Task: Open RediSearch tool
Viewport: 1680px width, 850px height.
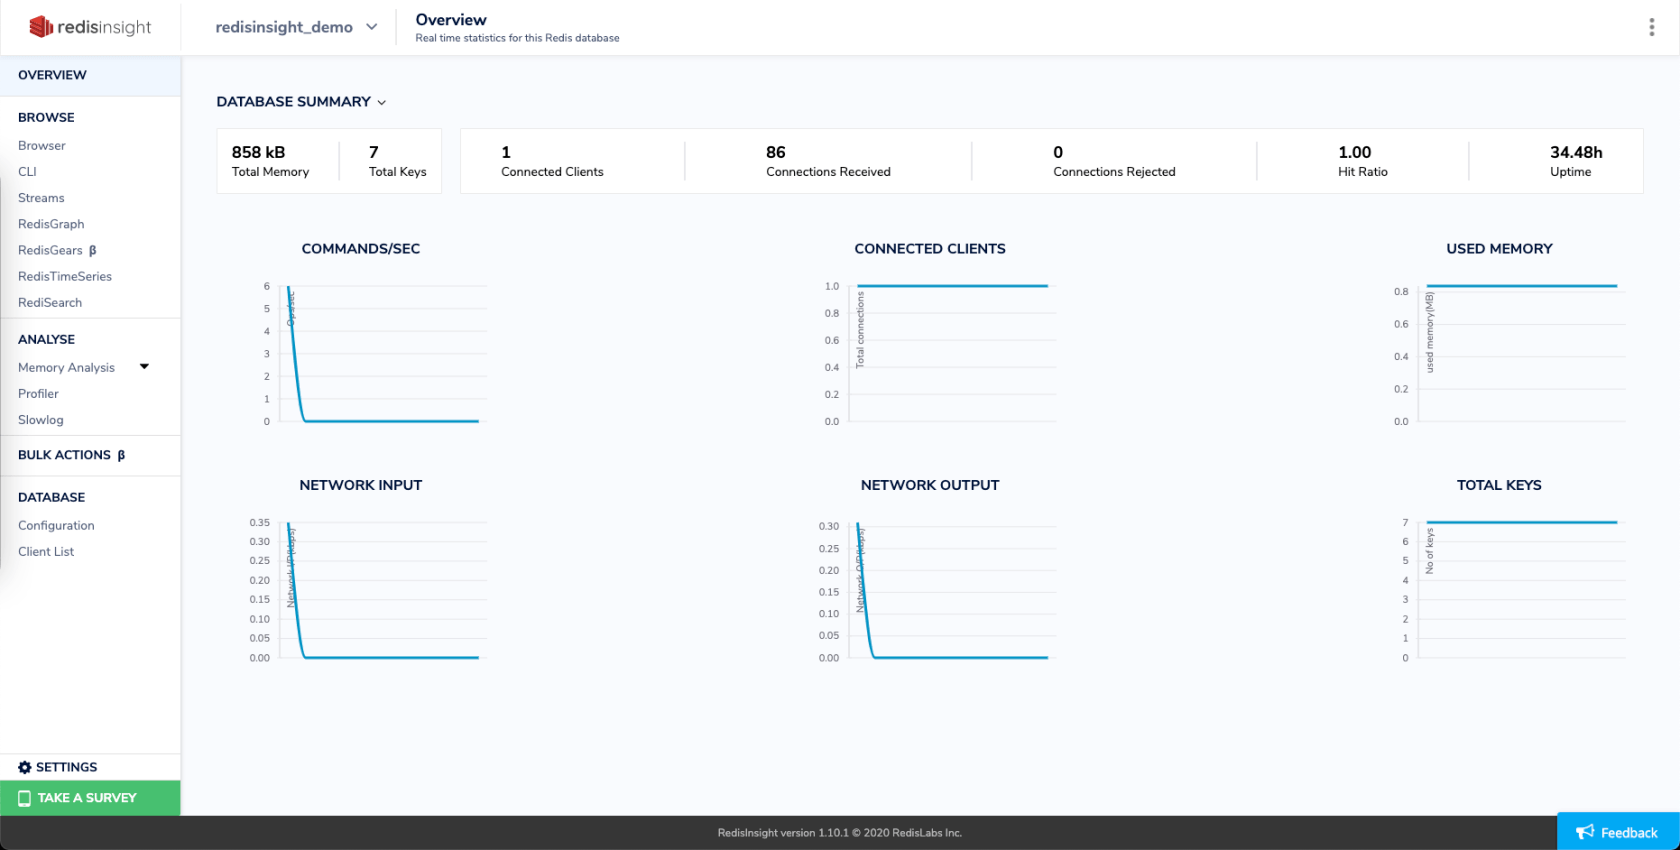Action: coord(50,302)
